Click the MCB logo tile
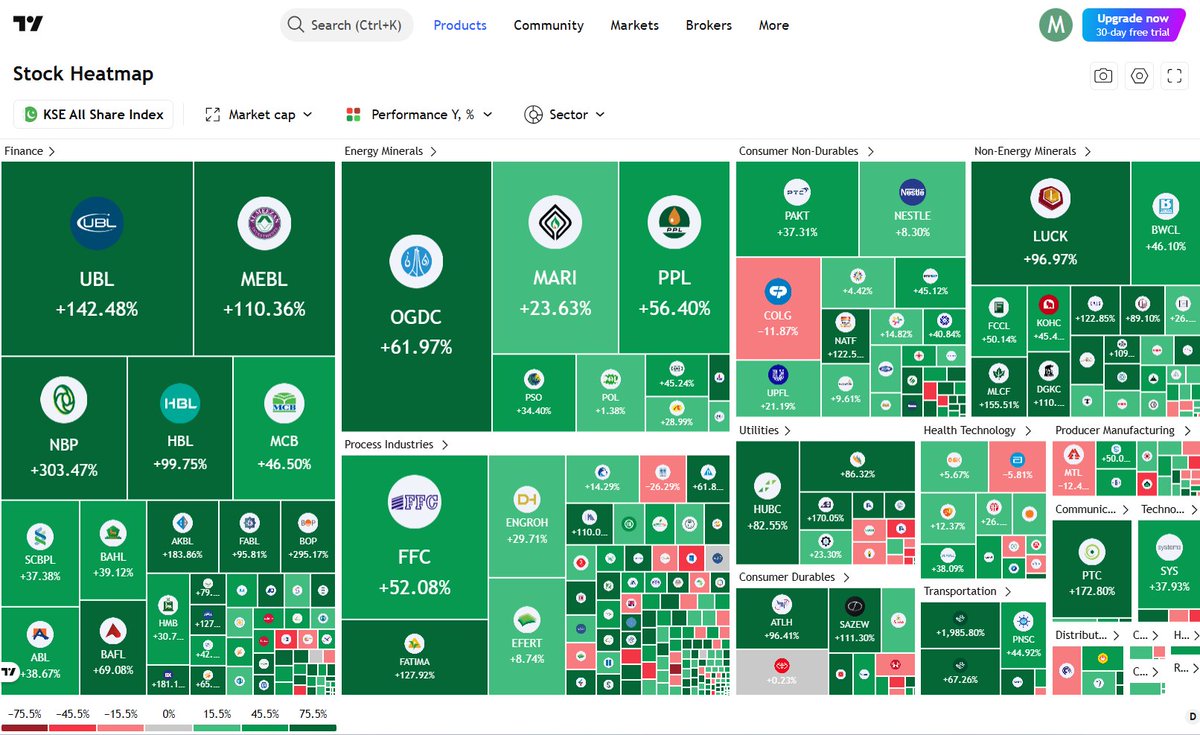This screenshot has height=735, width=1200. click(x=283, y=404)
